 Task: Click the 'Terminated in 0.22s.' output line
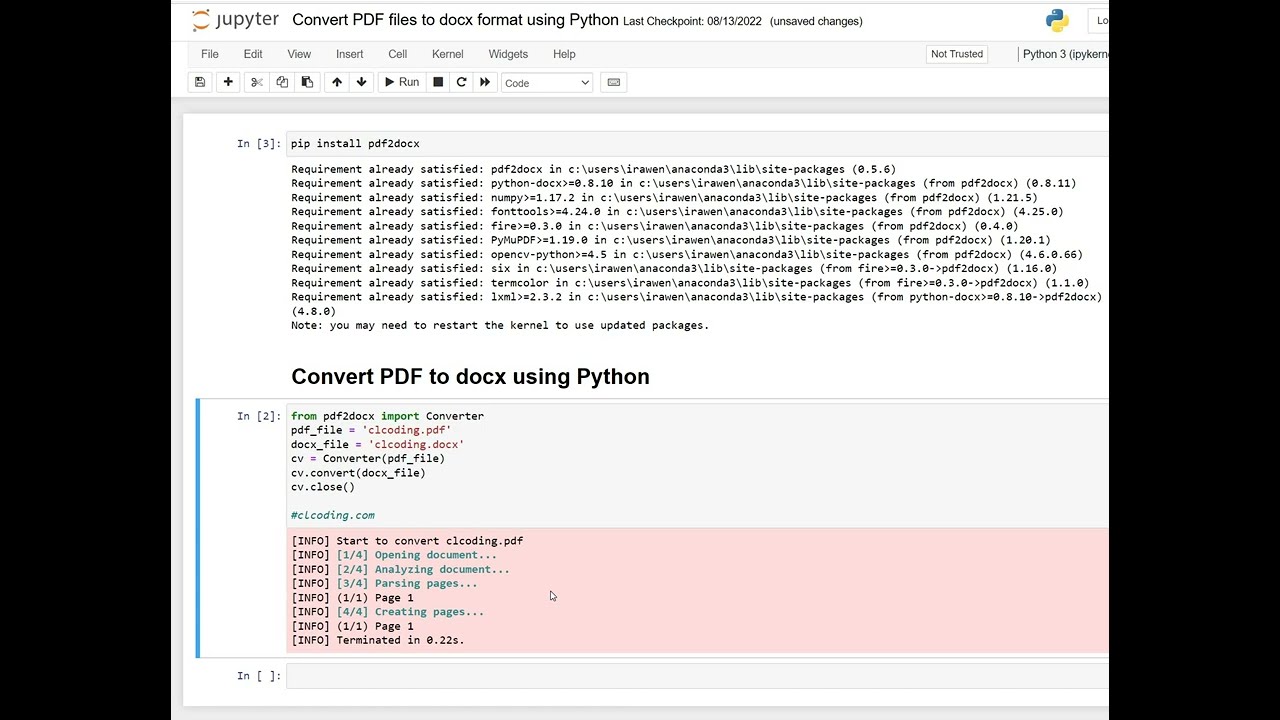[378, 640]
